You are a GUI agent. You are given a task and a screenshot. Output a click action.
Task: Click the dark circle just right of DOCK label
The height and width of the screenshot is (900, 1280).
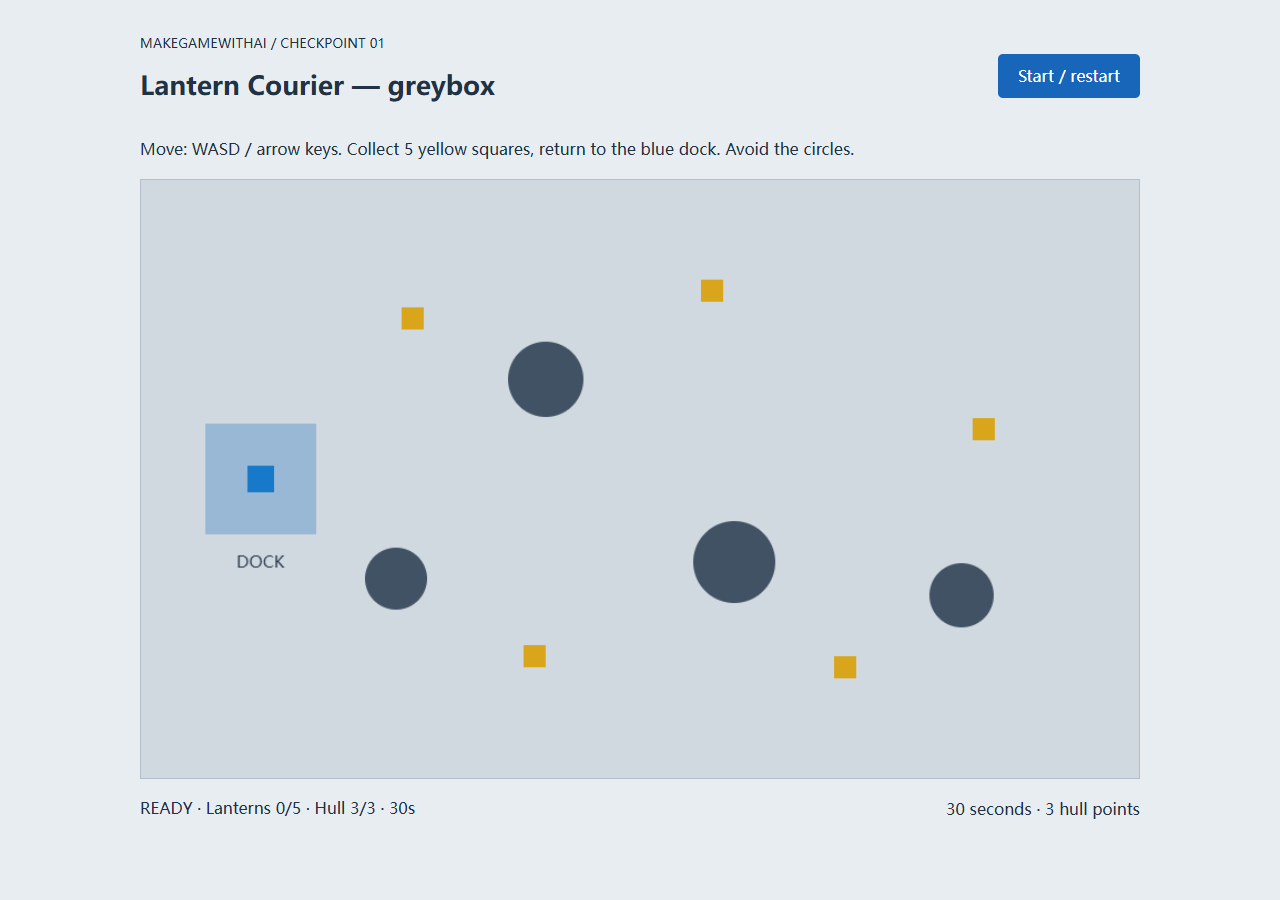pos(396,578)
